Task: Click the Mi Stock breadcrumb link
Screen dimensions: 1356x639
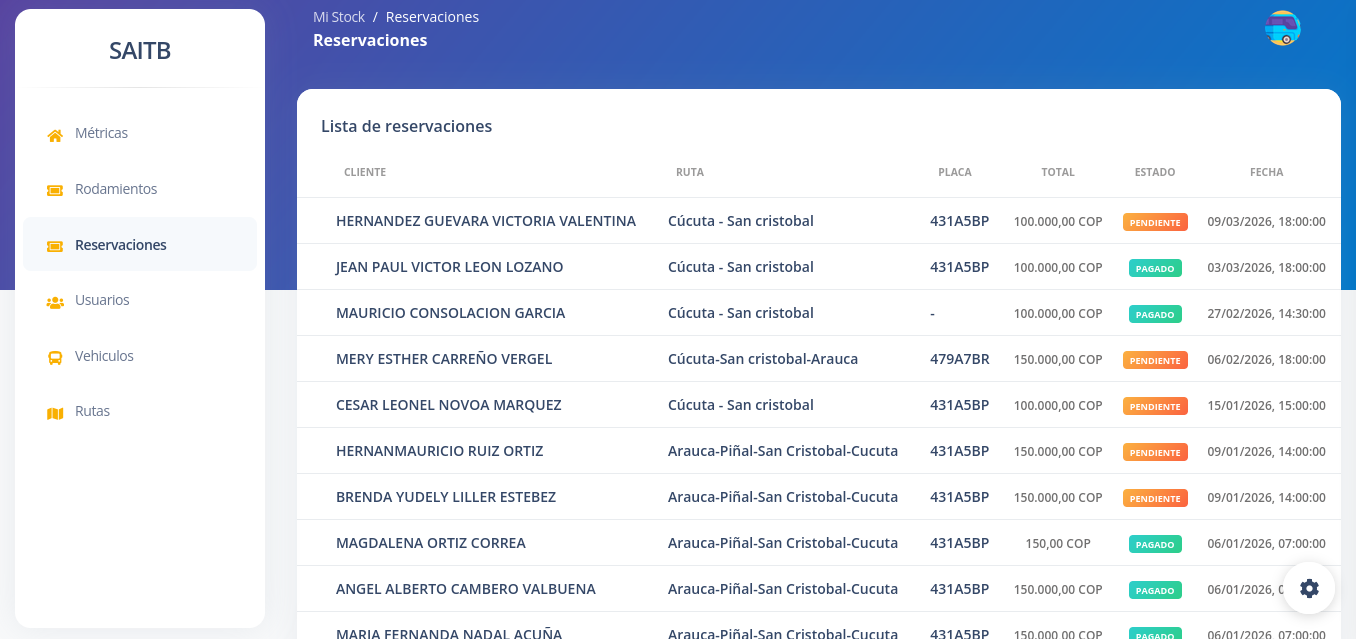Action: point(339,17)
